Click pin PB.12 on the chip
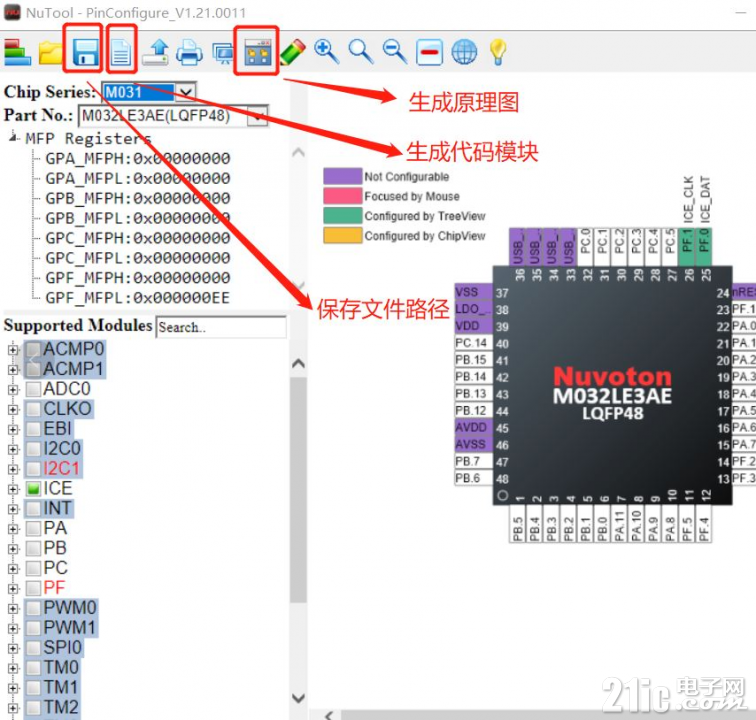This screenshot has width=756, height=720. pos(473,411)
